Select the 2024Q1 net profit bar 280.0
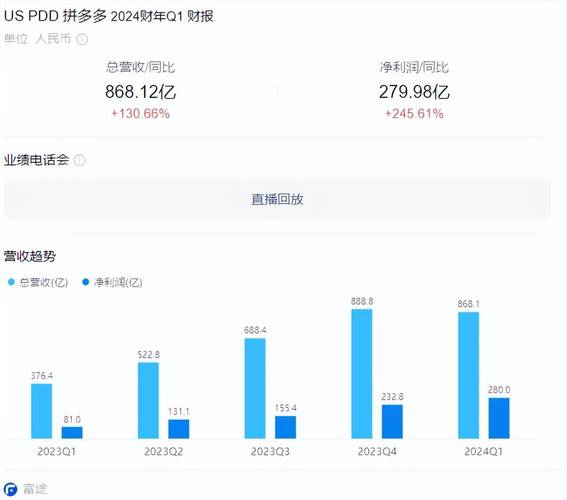The width and height of the screenshot is (567, 500). (x=499, y=418)
